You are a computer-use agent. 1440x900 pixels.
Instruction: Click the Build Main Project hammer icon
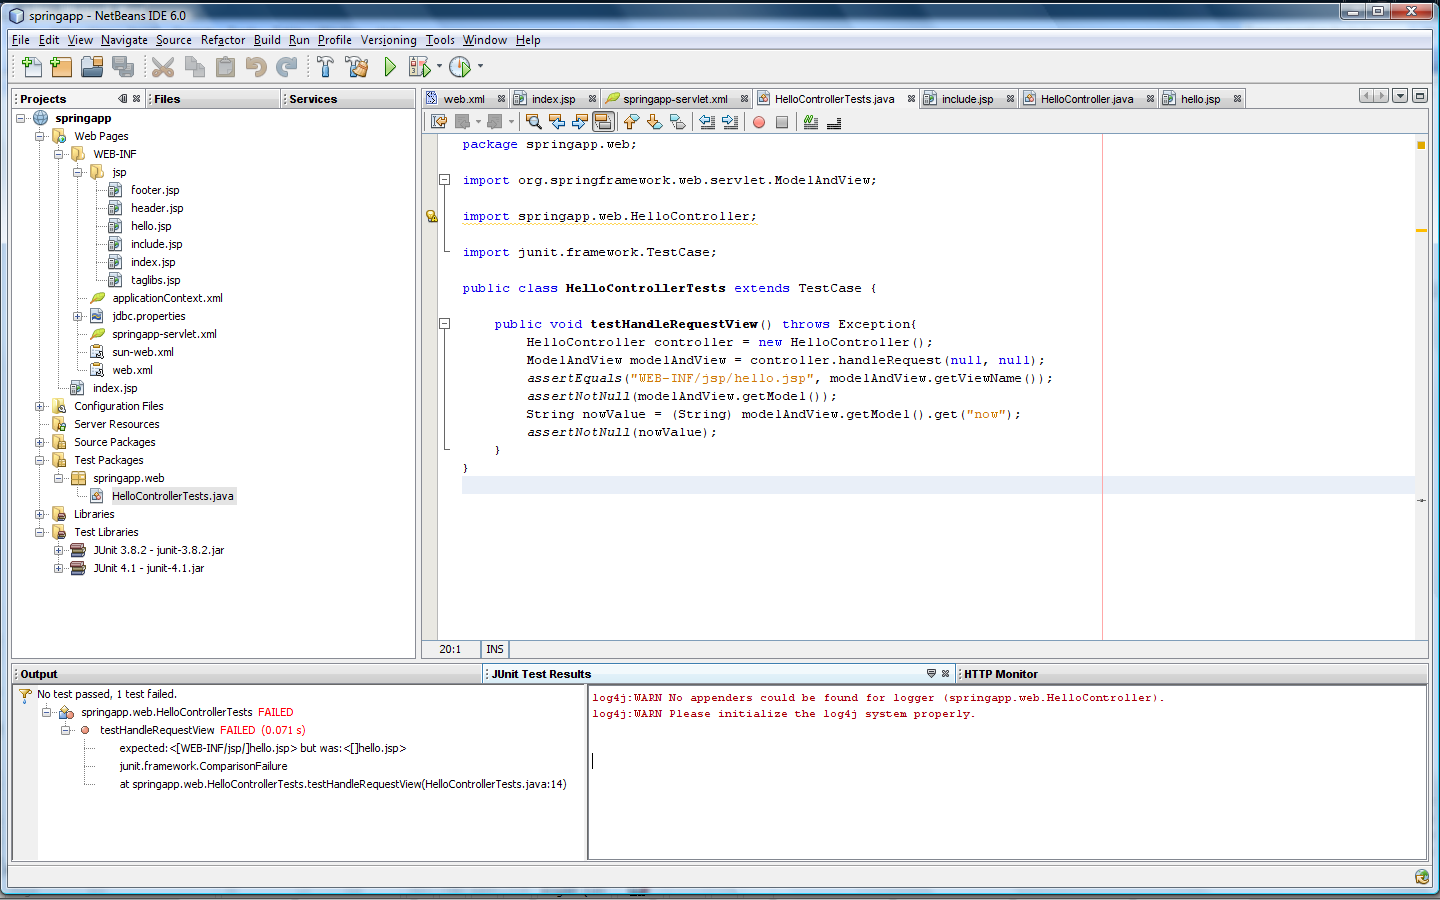pos(325,67)
